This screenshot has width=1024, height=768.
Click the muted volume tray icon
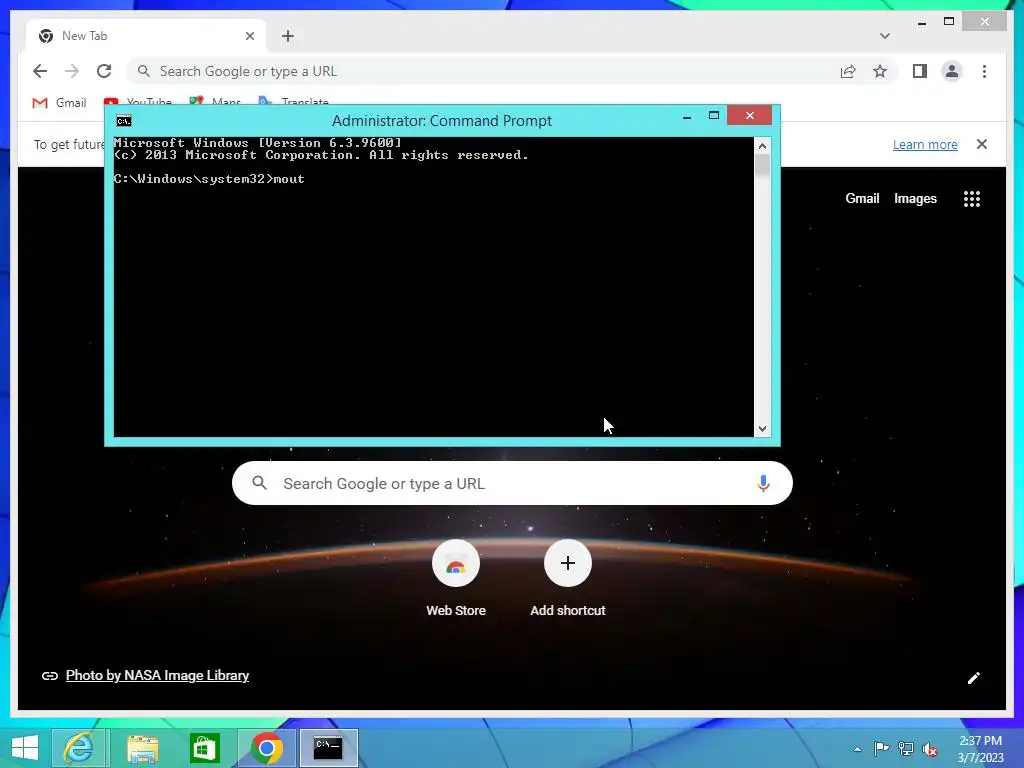point(930,749)
